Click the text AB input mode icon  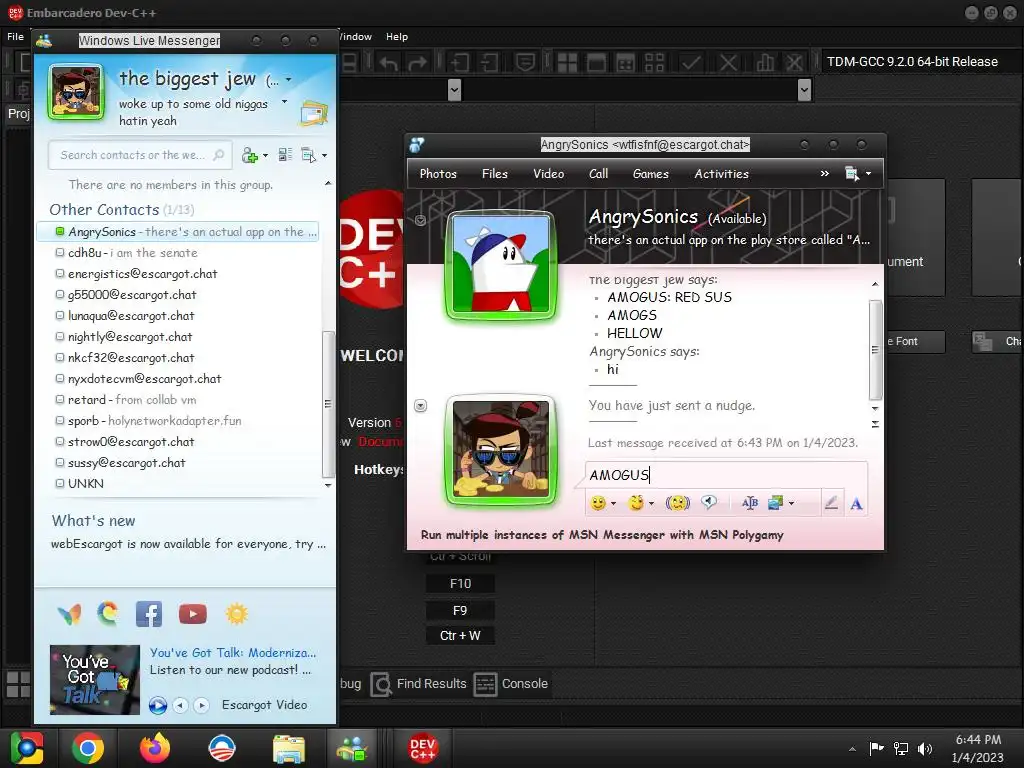point(750,503)
